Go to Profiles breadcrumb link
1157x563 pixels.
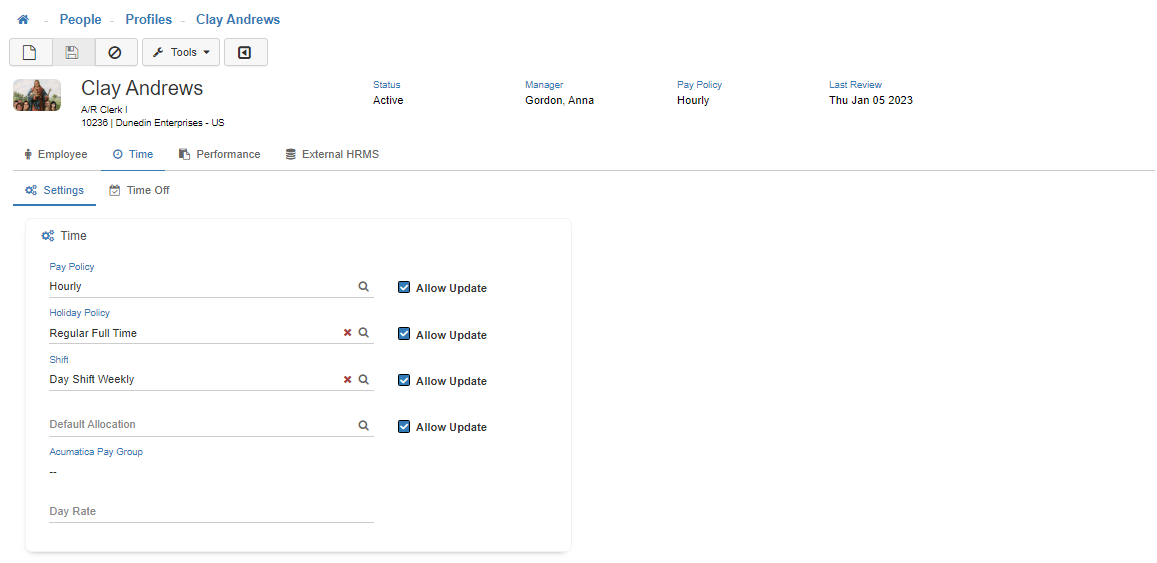pos(148,20)
